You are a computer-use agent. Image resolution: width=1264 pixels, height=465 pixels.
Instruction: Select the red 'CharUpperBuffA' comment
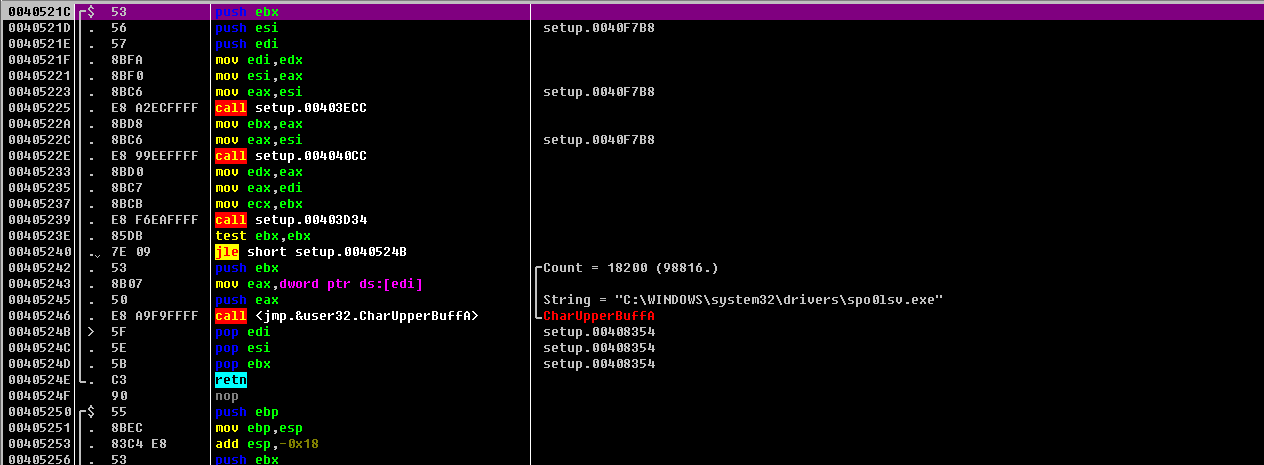click(599, 316)
